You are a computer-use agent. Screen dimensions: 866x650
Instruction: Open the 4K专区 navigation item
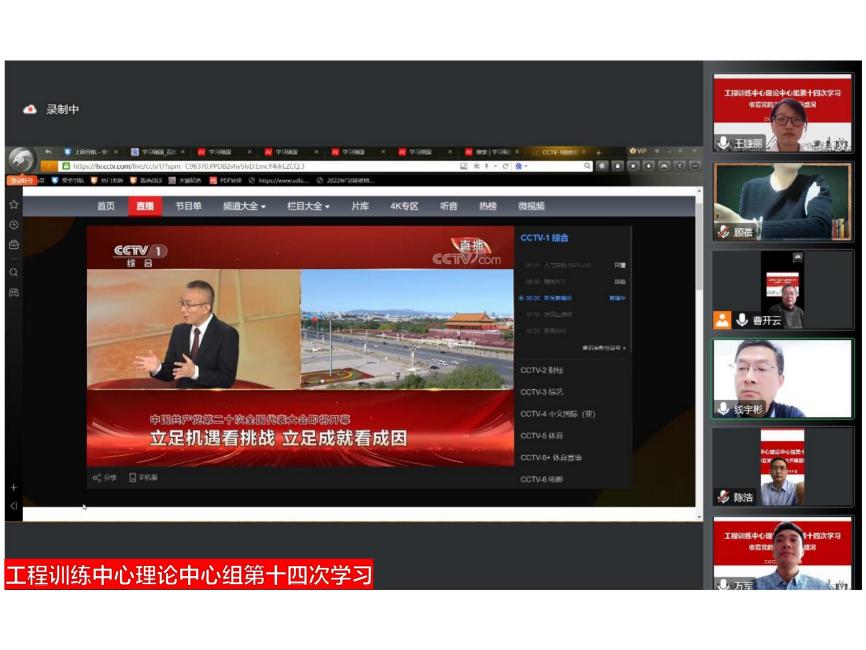(x=403, y=206)
